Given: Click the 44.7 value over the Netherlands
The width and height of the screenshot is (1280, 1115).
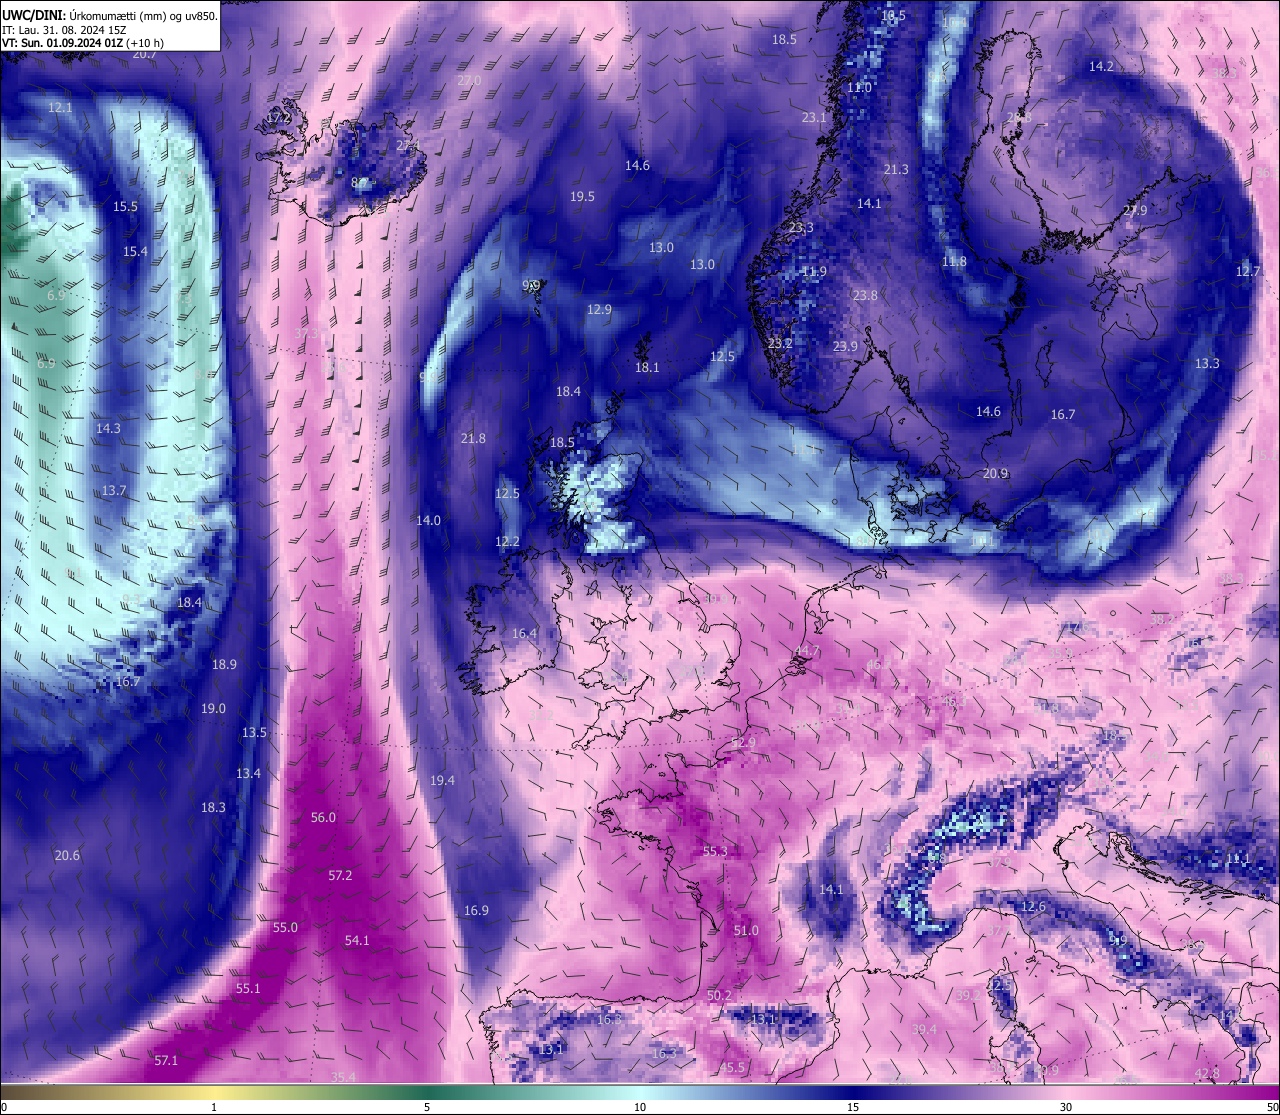Looking at the screenshot, I should (x=807, y=650).
